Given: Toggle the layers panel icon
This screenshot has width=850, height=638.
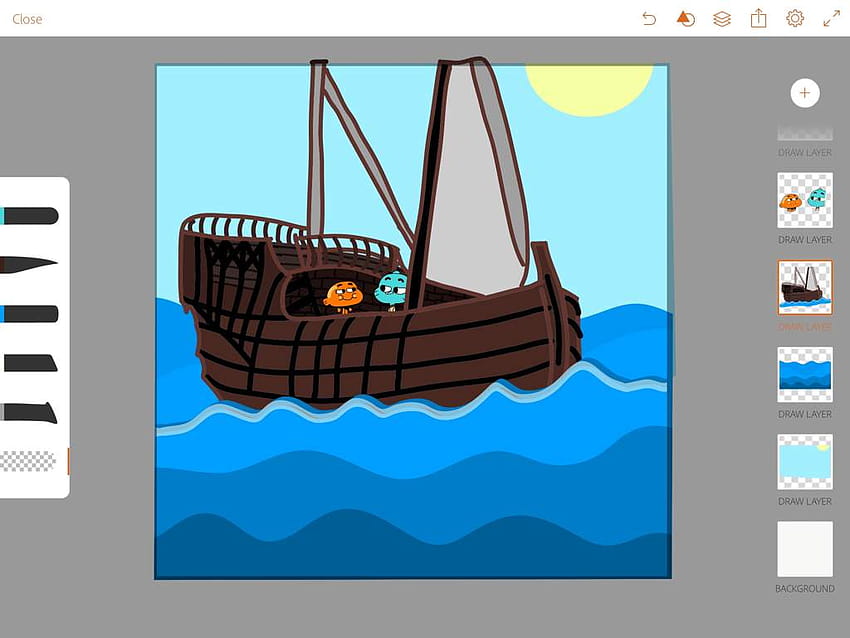Looking at the screenshot, I should coord(722,19).
